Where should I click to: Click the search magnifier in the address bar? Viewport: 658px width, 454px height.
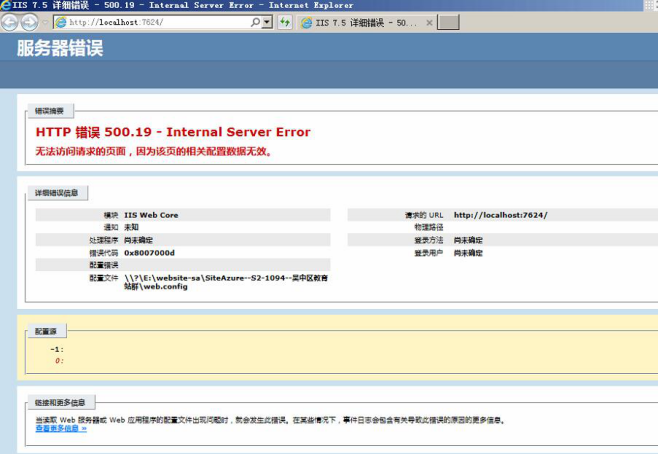(x=255, y=22)
